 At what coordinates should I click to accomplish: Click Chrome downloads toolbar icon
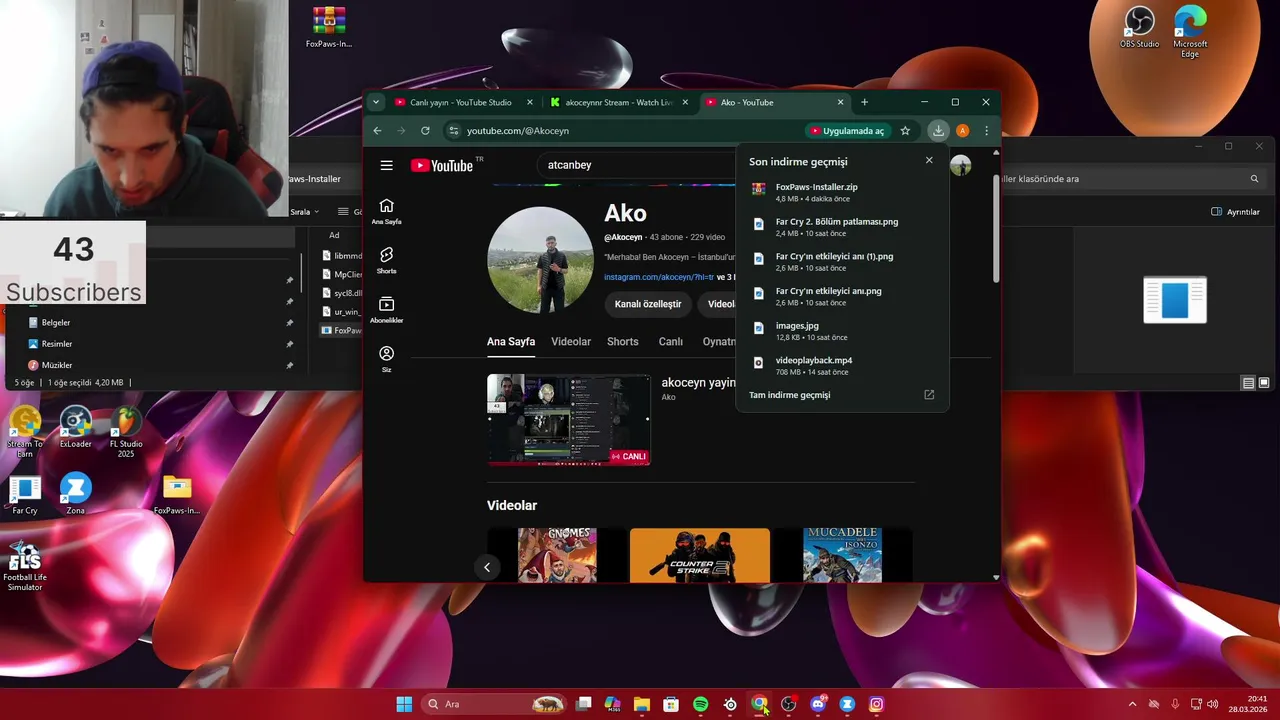coord(938,131)
